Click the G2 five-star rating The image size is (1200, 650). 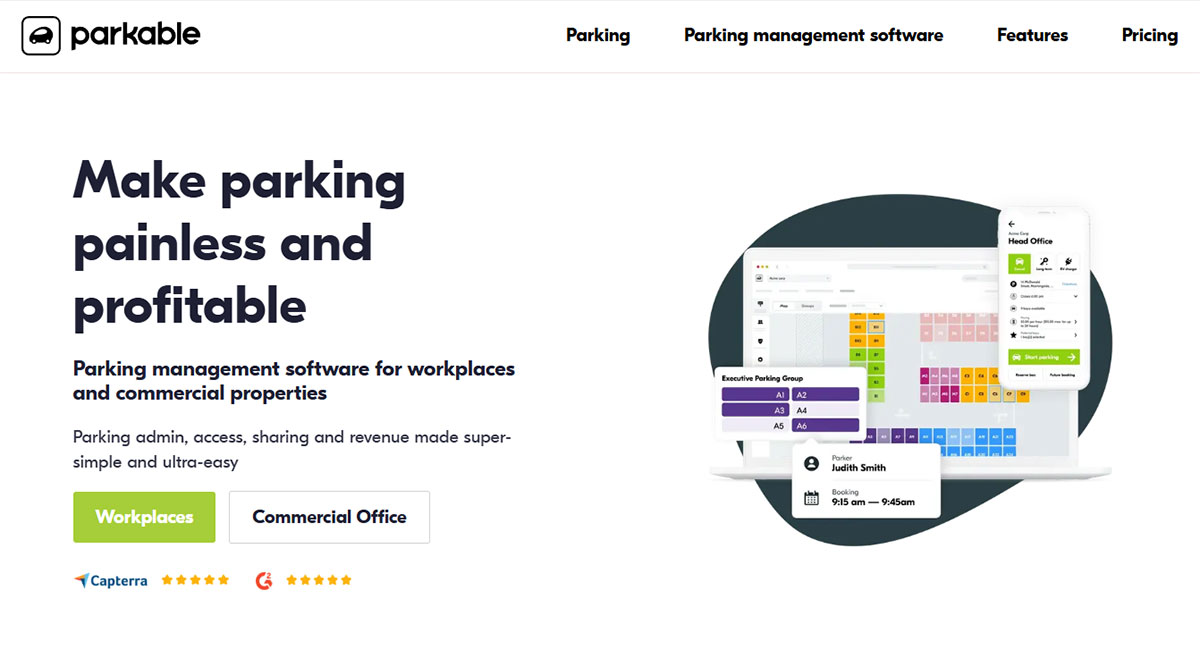pyautogui.click(x=319, y=580)
